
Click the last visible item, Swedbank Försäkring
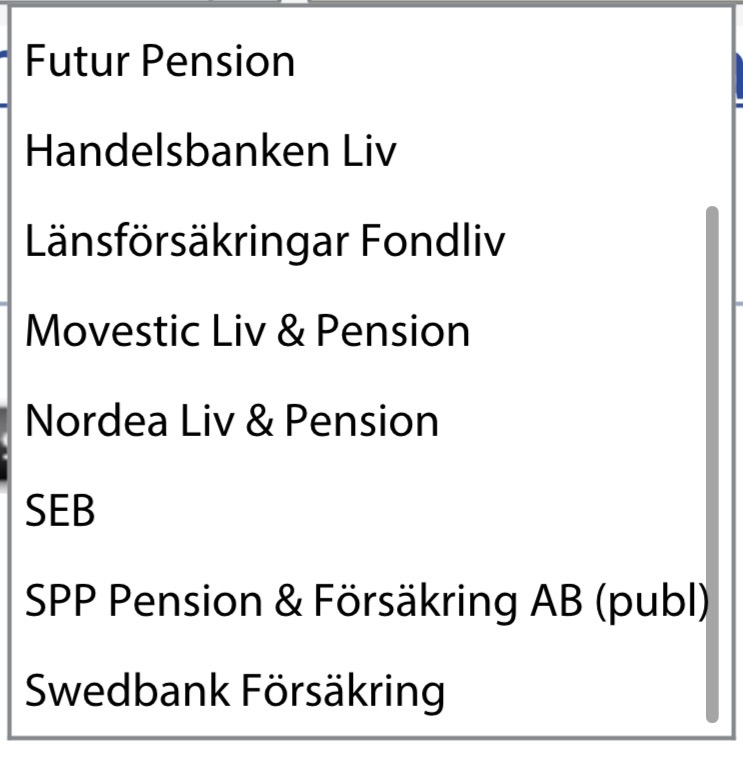234,691
